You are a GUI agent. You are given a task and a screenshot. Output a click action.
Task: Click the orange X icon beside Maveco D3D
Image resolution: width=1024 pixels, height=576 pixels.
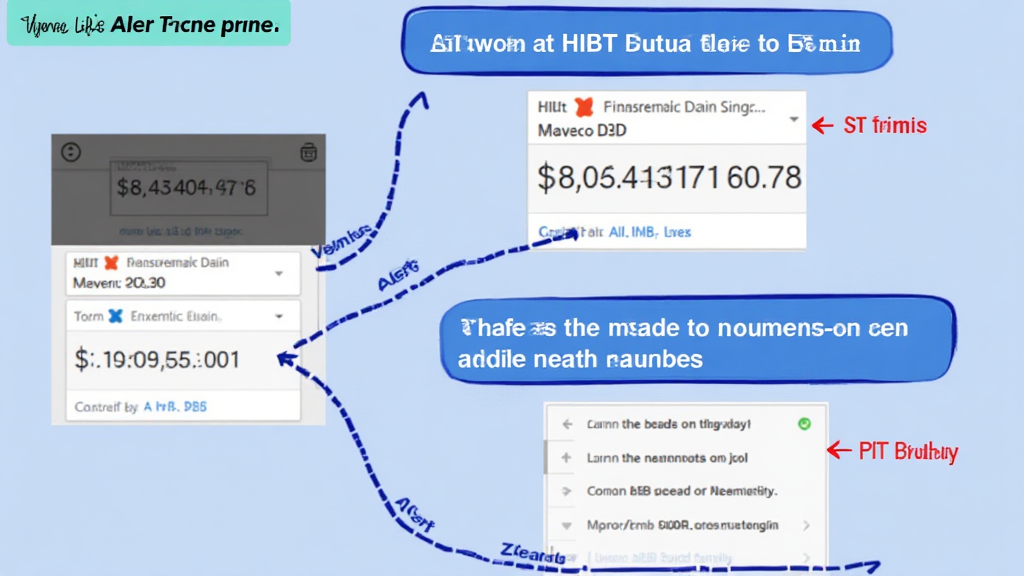586,107
